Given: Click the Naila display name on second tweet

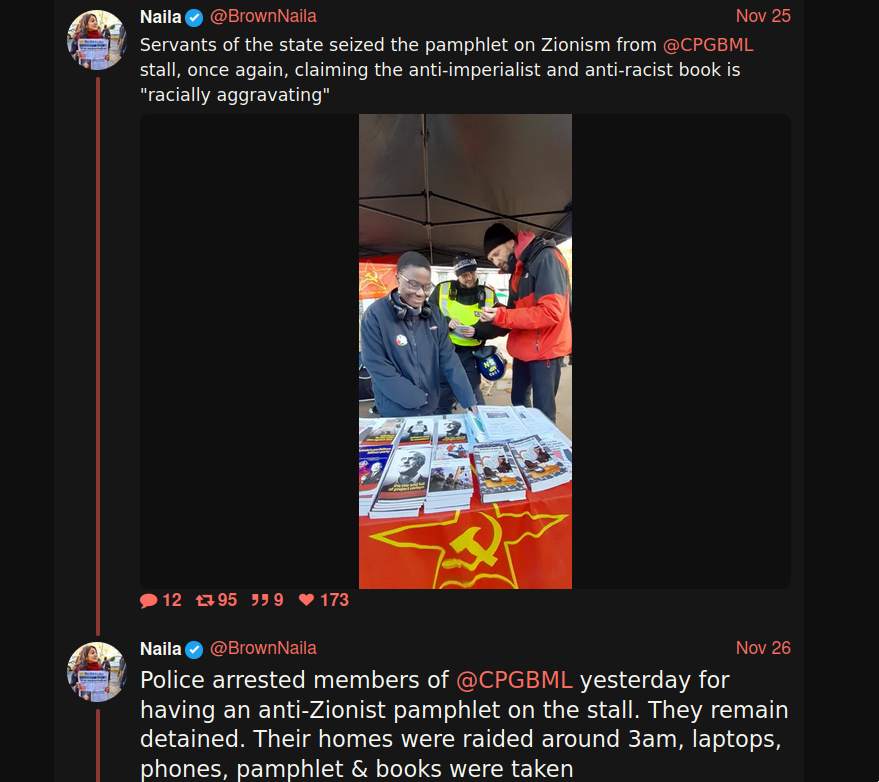Looking at the screenshot, I should pos(160,649).
